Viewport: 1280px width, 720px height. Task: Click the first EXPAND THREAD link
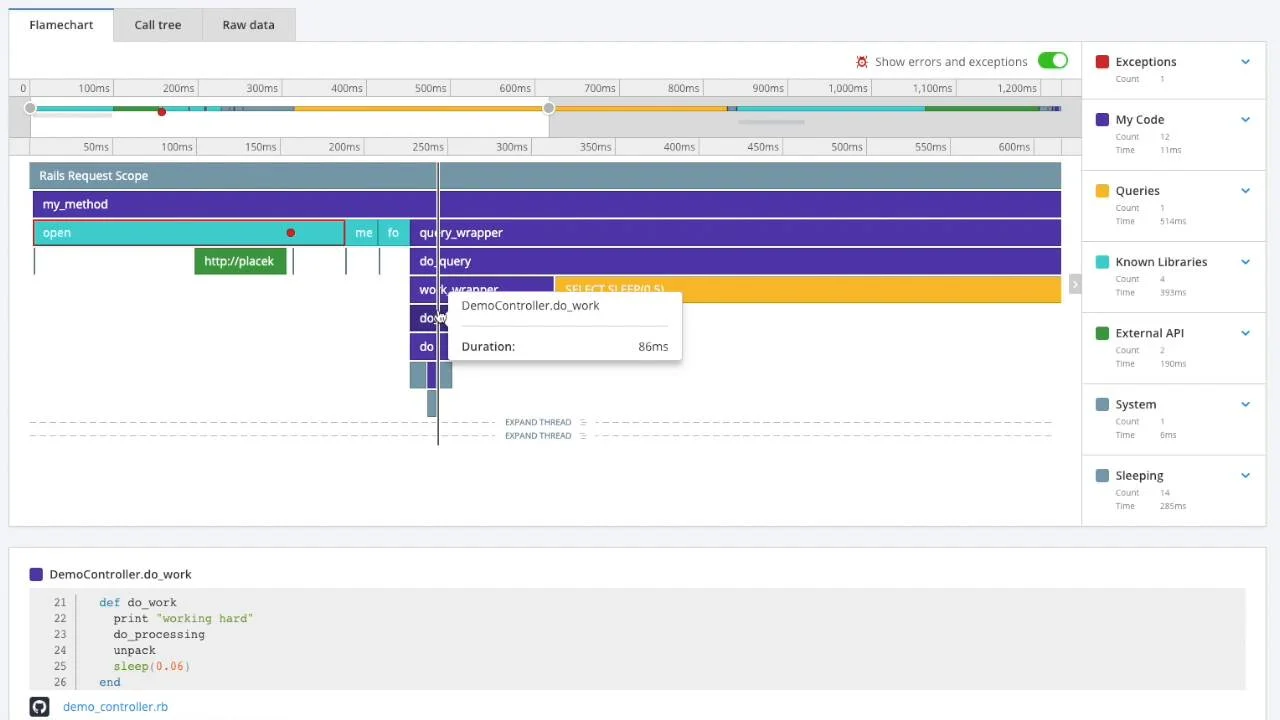point(538,422)
